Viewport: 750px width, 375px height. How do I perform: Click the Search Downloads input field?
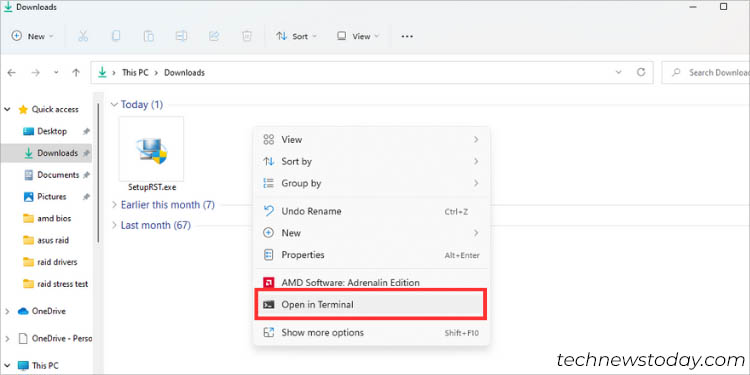click(x=708, y=73)
